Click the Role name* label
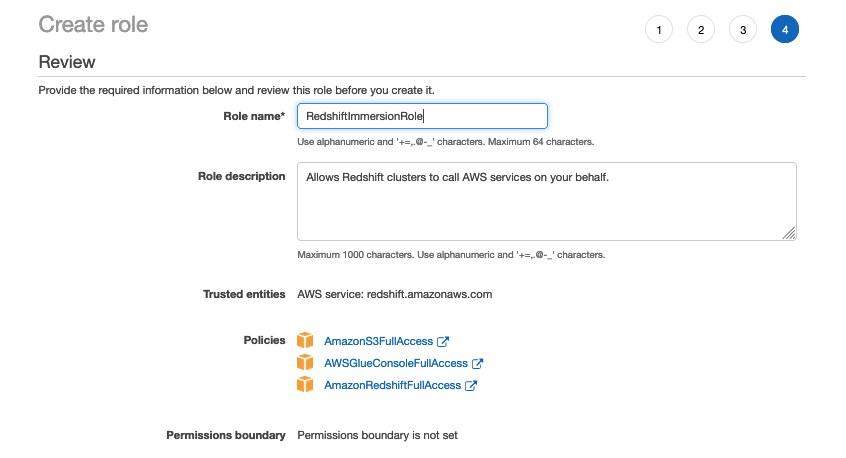Screen dimensions: 846x458 (254, 116)
